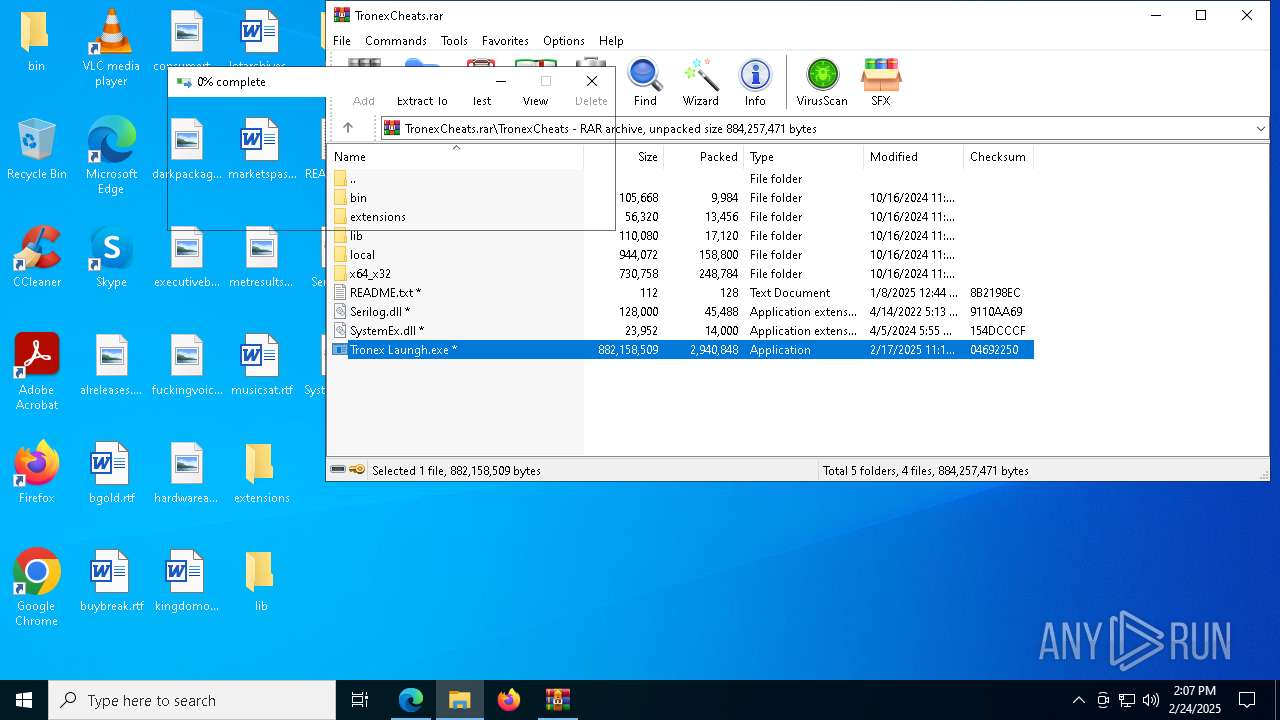Click the Test toolbar button
The image size is (1280, 720).
(x=482, y=101)
